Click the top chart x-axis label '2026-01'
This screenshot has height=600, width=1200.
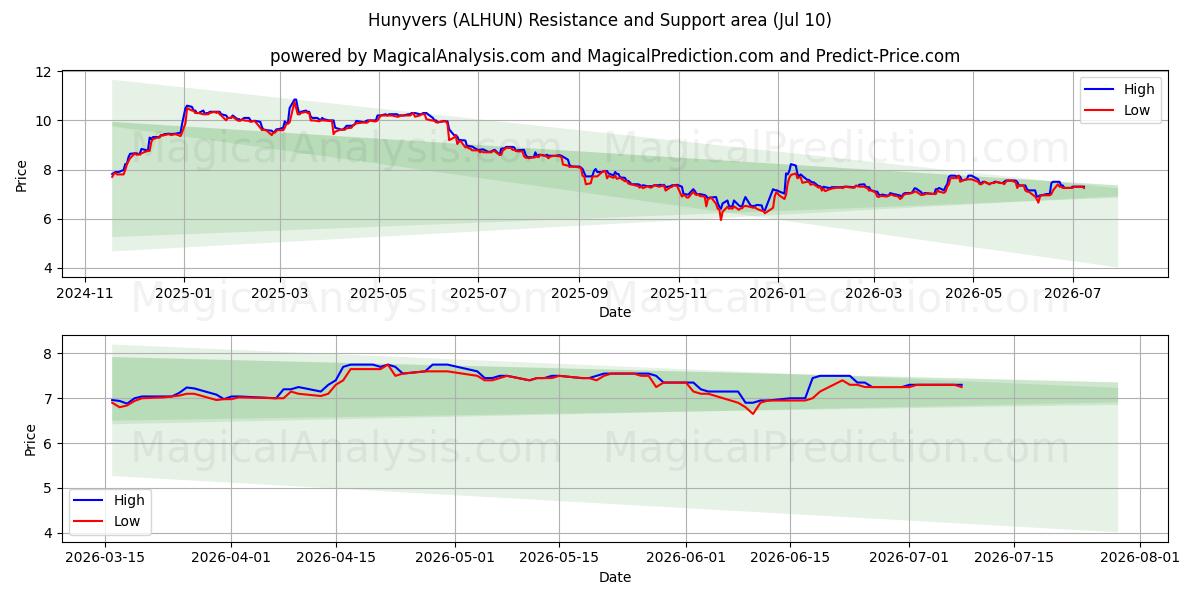[778, 294]
